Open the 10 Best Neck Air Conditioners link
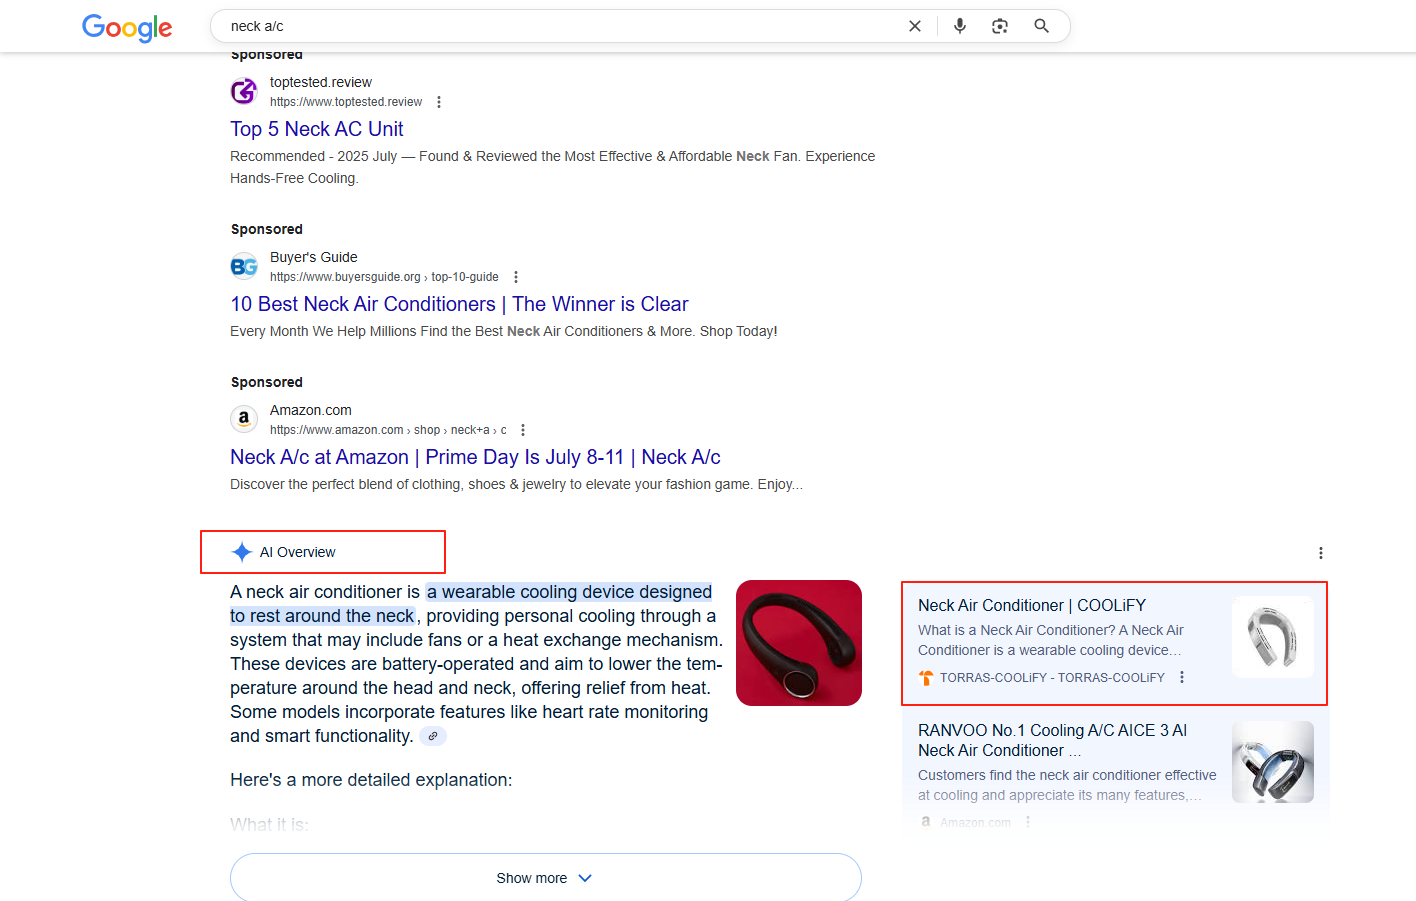The image size is (1416, 901). (458, 304)
